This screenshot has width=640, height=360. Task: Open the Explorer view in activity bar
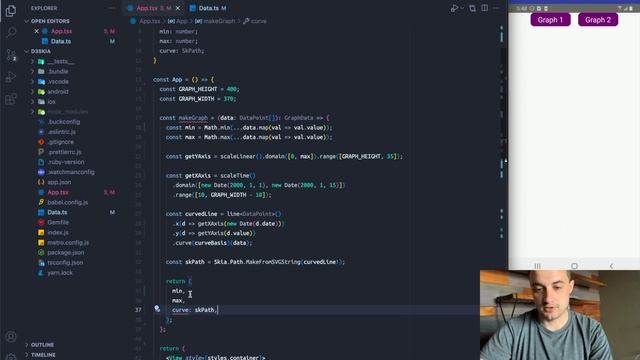(x=11, y=11)
